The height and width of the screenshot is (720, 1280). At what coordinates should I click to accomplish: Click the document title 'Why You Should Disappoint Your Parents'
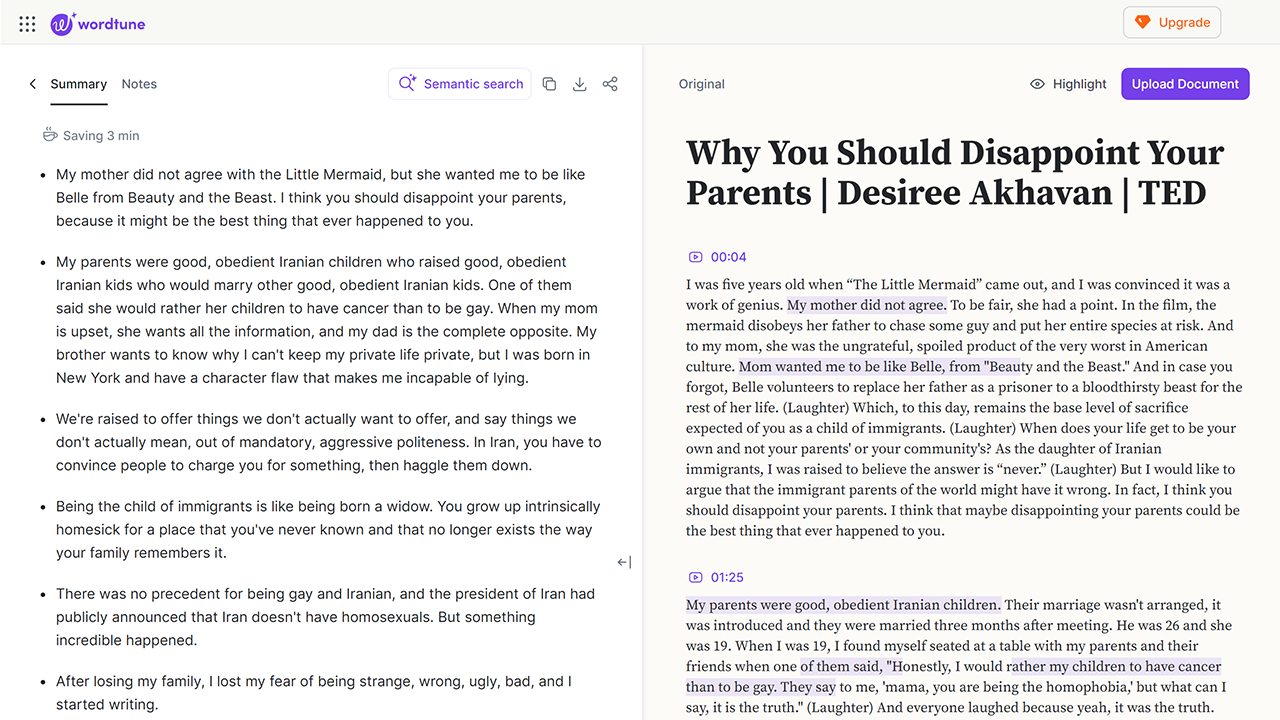(x=955, y=172)
